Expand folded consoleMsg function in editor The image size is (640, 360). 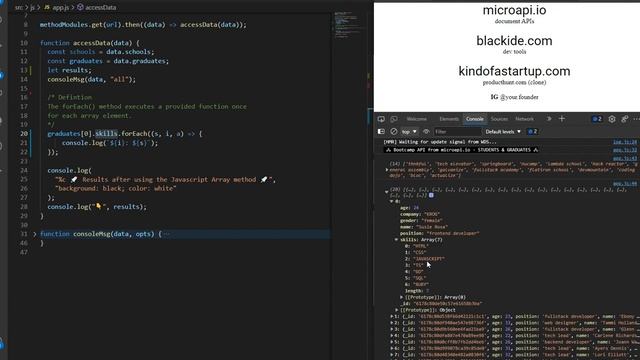coord(35,234)
